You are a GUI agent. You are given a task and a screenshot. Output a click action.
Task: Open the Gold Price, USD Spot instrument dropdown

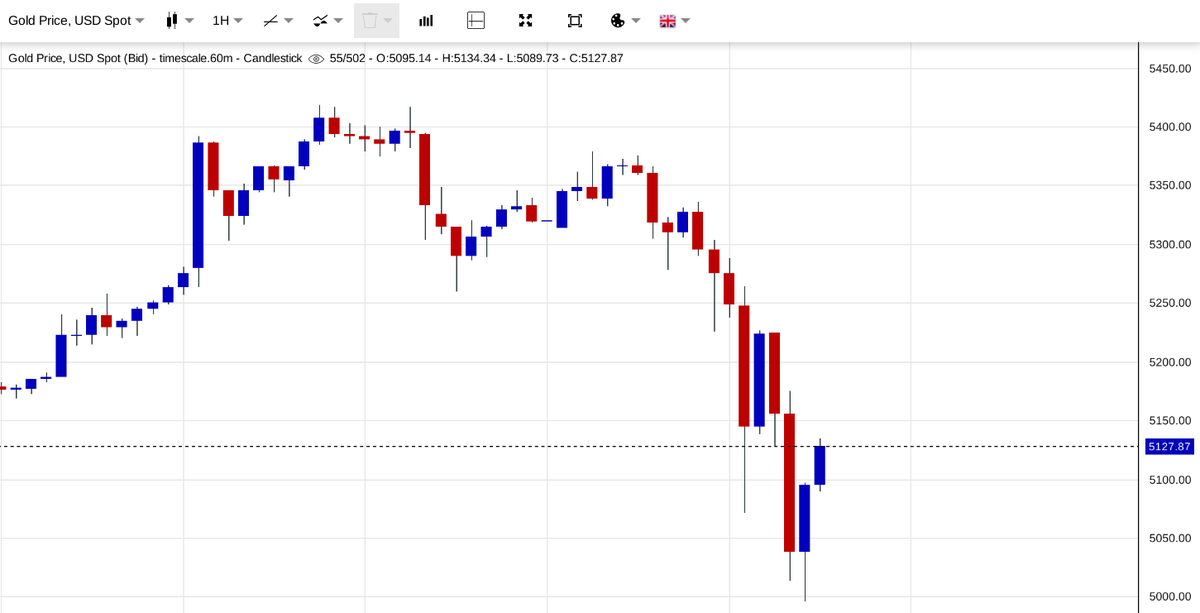[76, 20]
